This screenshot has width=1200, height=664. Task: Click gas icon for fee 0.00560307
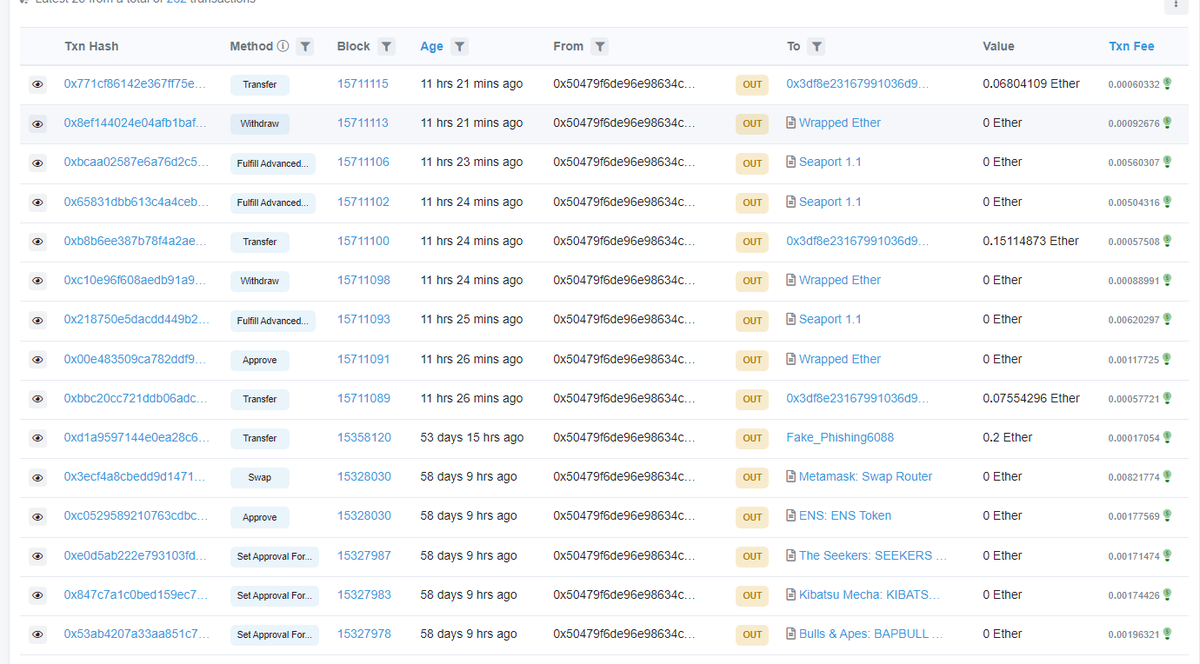pos(1167,162)
